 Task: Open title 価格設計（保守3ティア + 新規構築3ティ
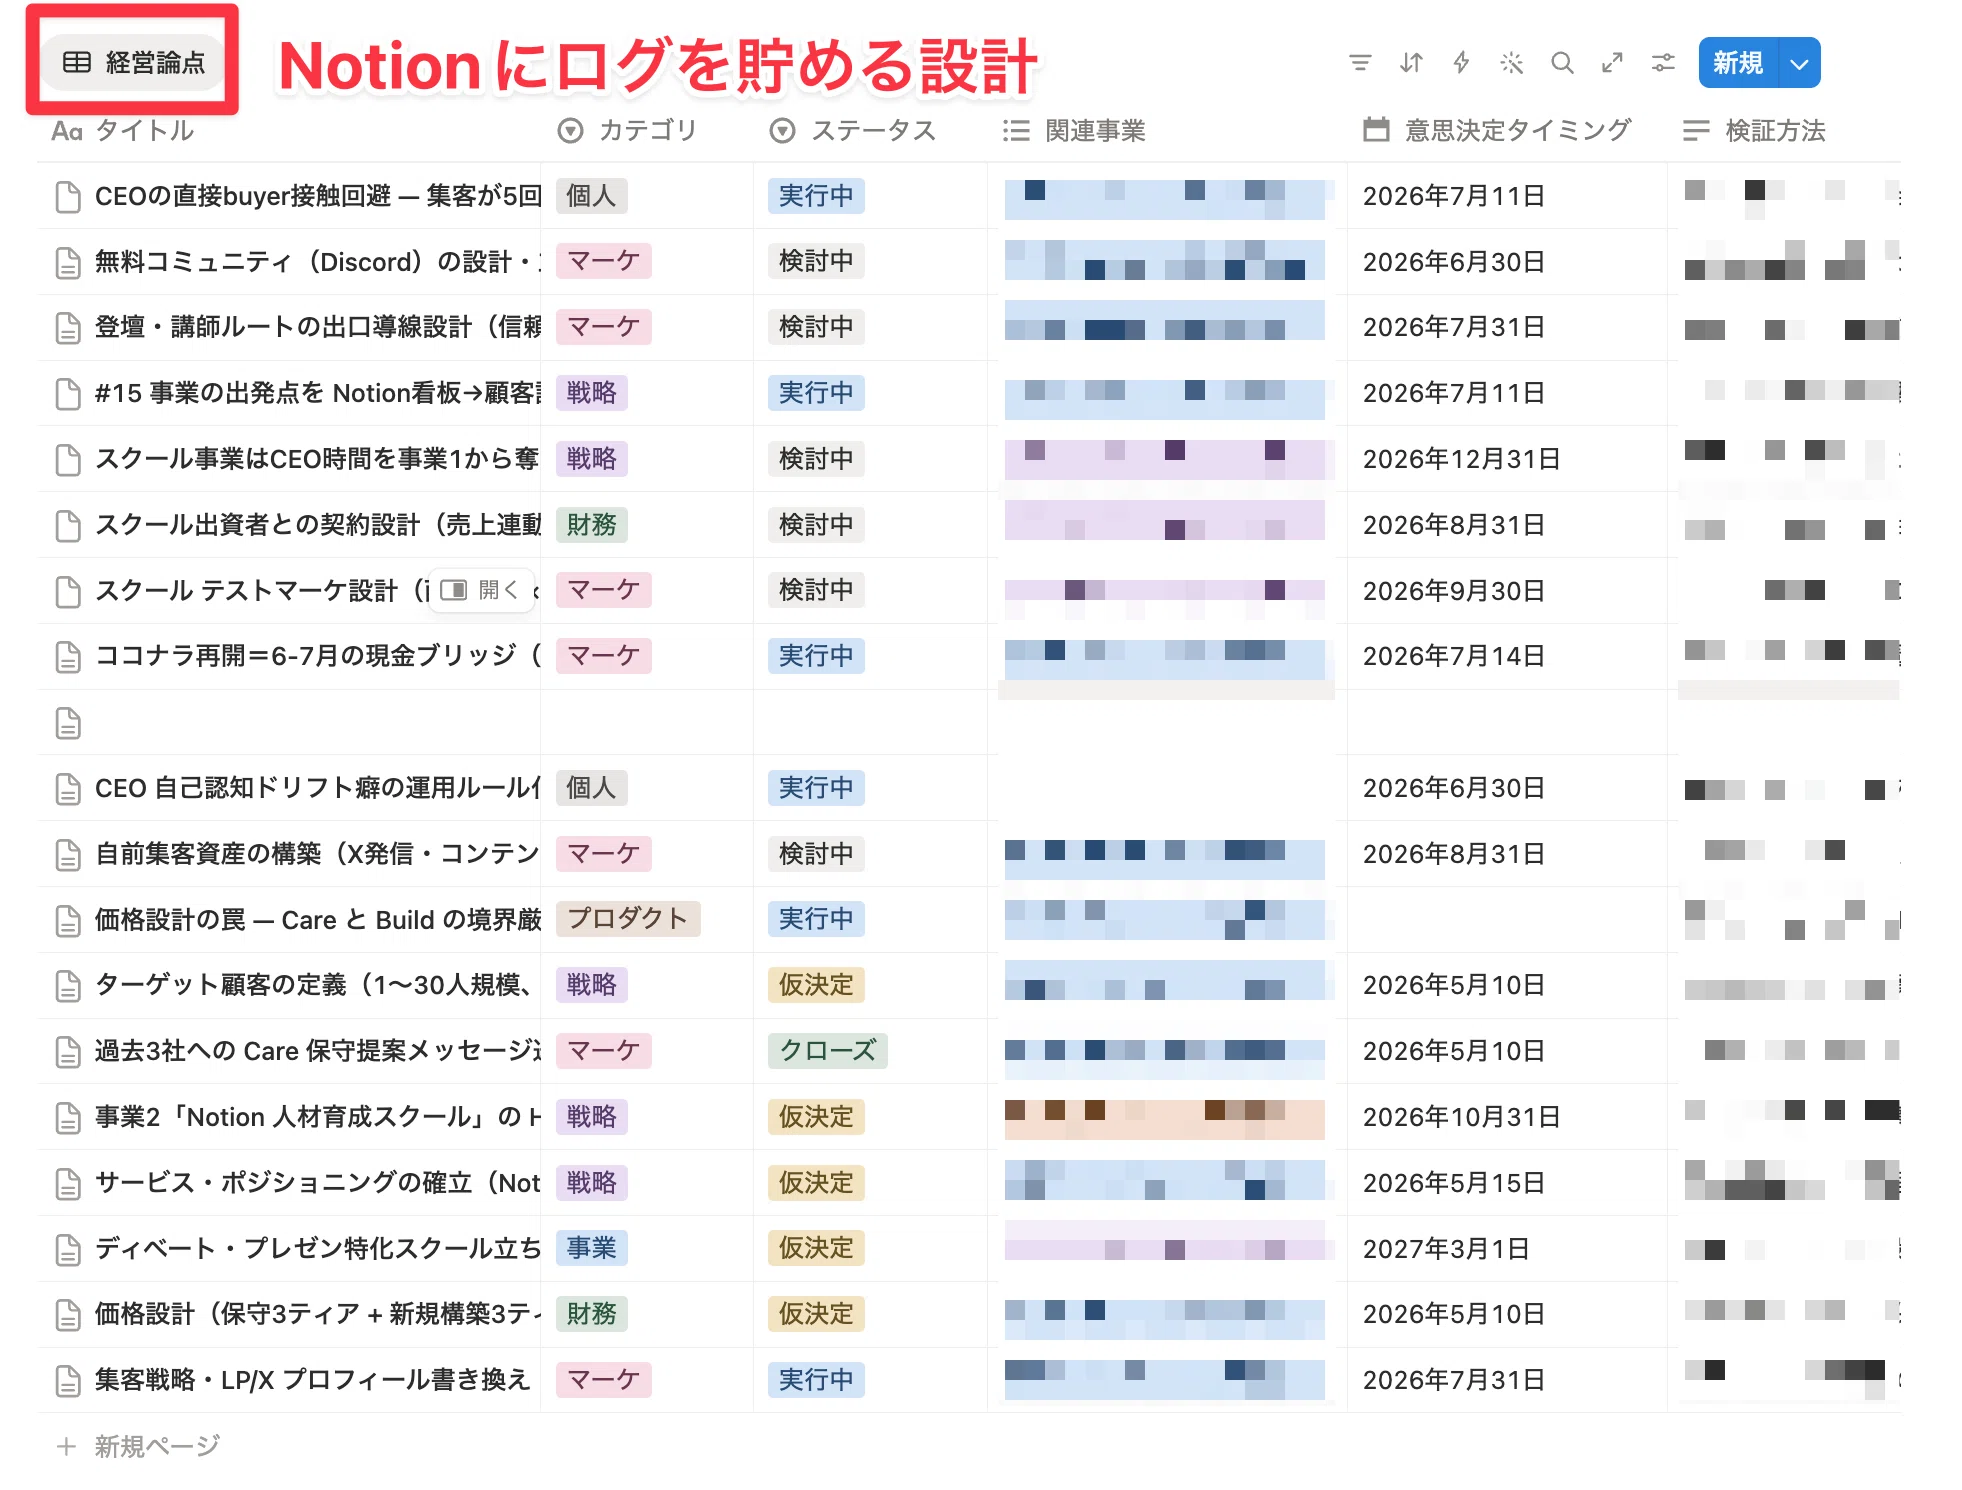(x=318, y=1314)
